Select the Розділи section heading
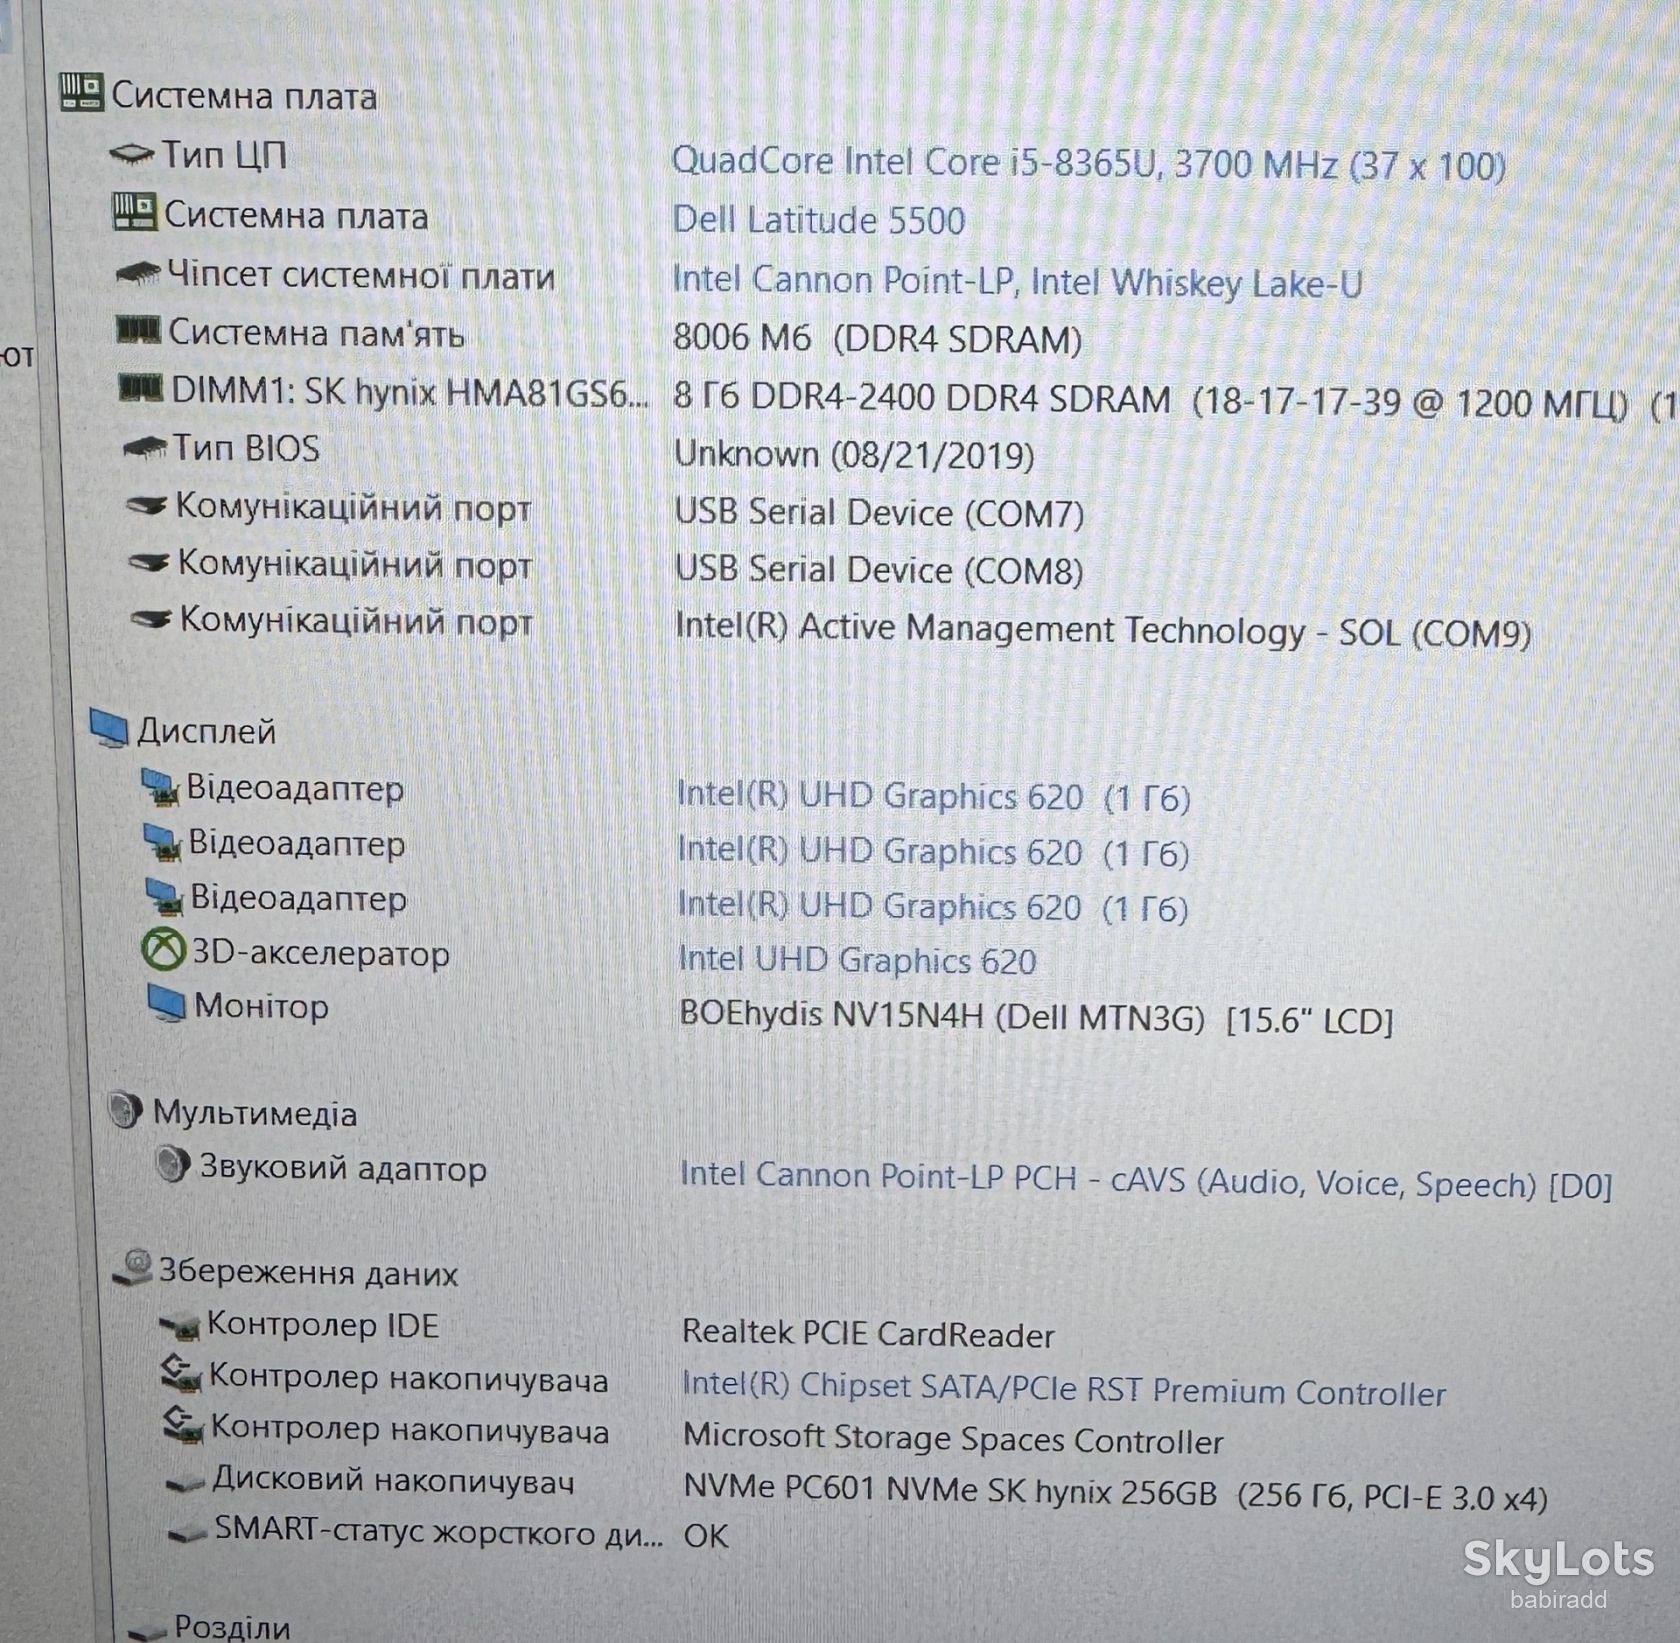Image resolution: width=1680 pixels, height=1643 pixels. [232, 1629]
